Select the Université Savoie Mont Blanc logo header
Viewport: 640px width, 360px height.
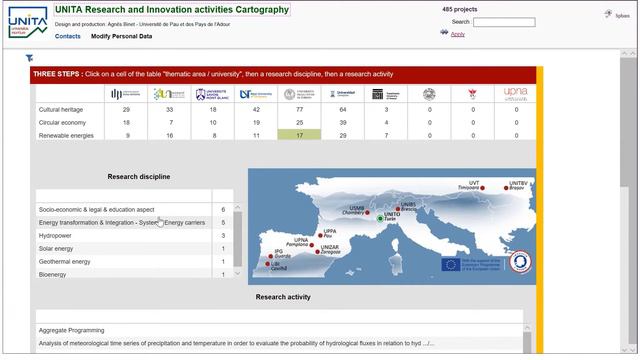point(212,94)
